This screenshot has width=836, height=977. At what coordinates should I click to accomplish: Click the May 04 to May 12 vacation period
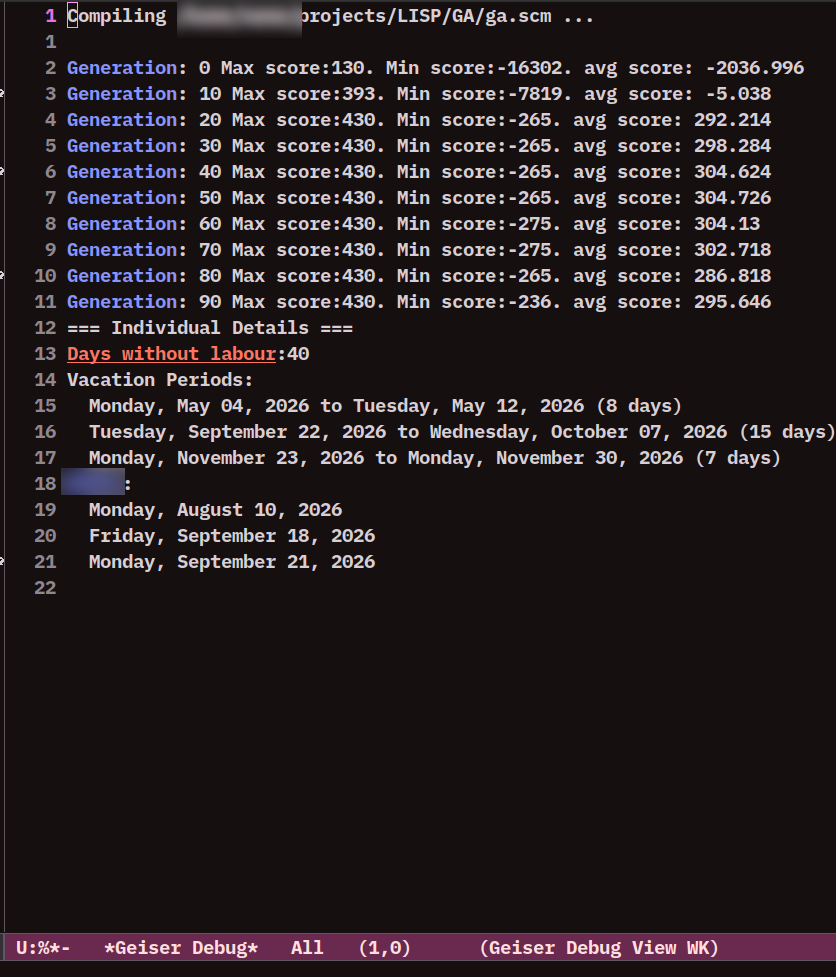click(x=386, y=406)
